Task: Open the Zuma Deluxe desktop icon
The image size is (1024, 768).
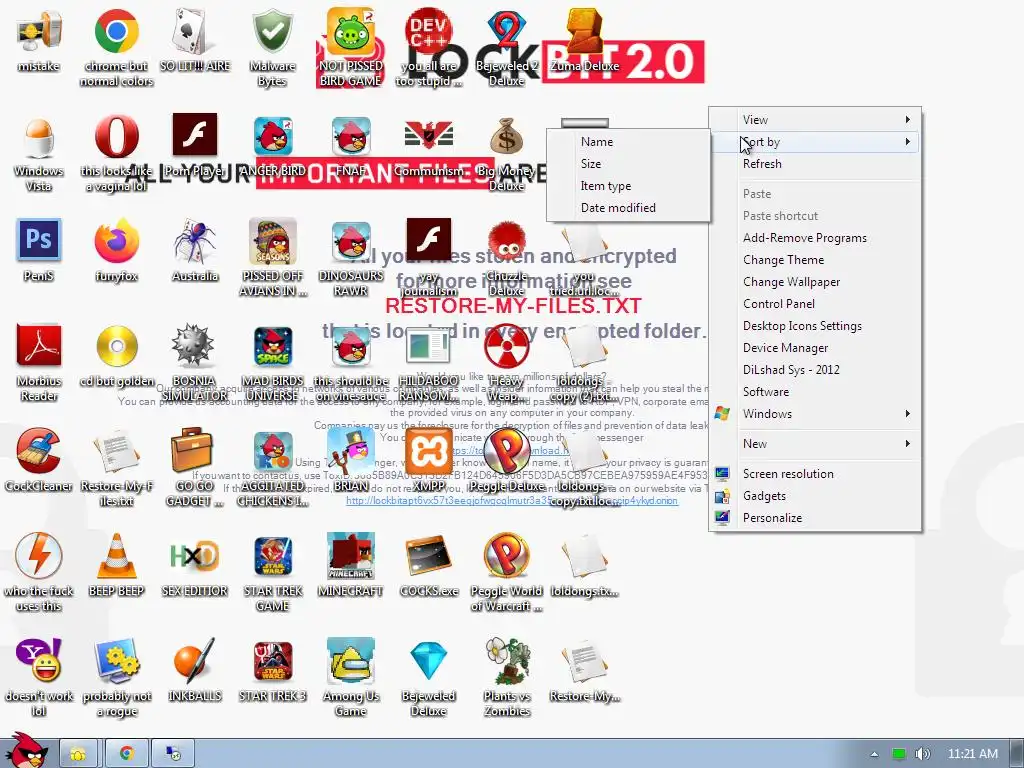Action: tap(584, 40)
